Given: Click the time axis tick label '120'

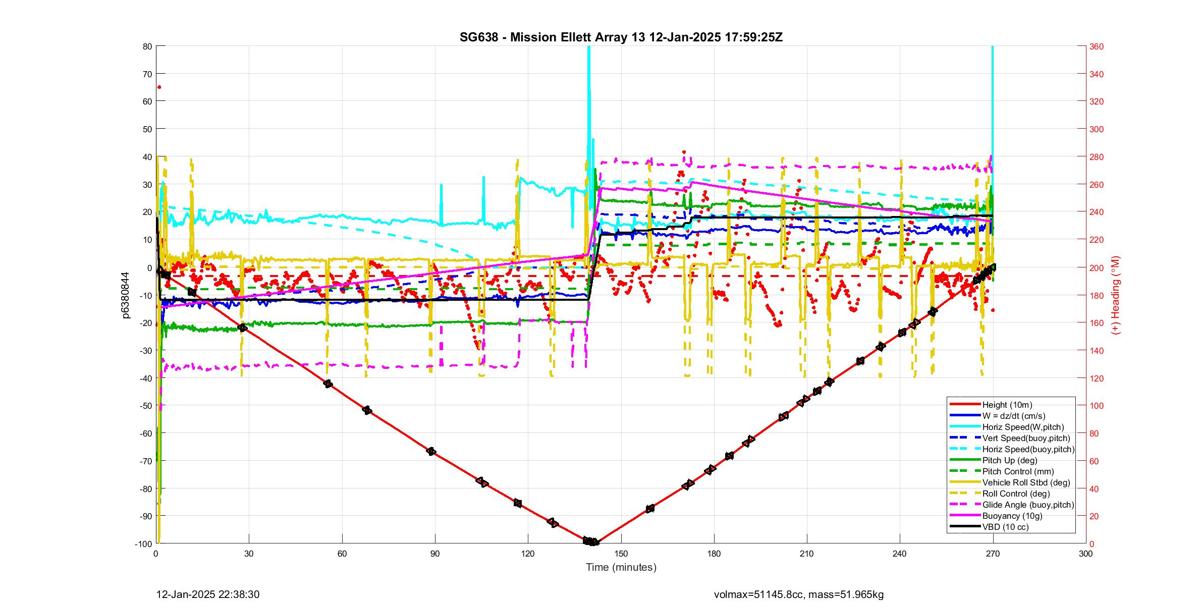Looking at the screenshot, I should pyautogui.click(x=528, y=553).
